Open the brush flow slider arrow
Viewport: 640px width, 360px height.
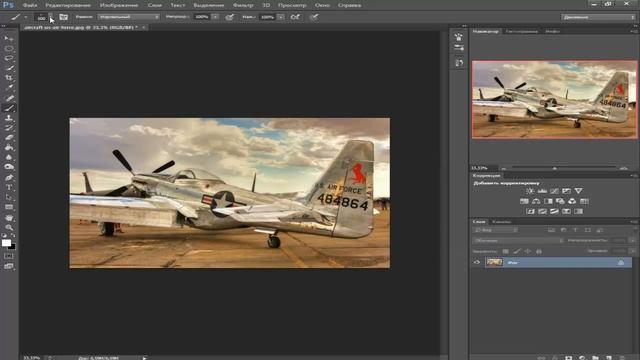click(281, 17)
